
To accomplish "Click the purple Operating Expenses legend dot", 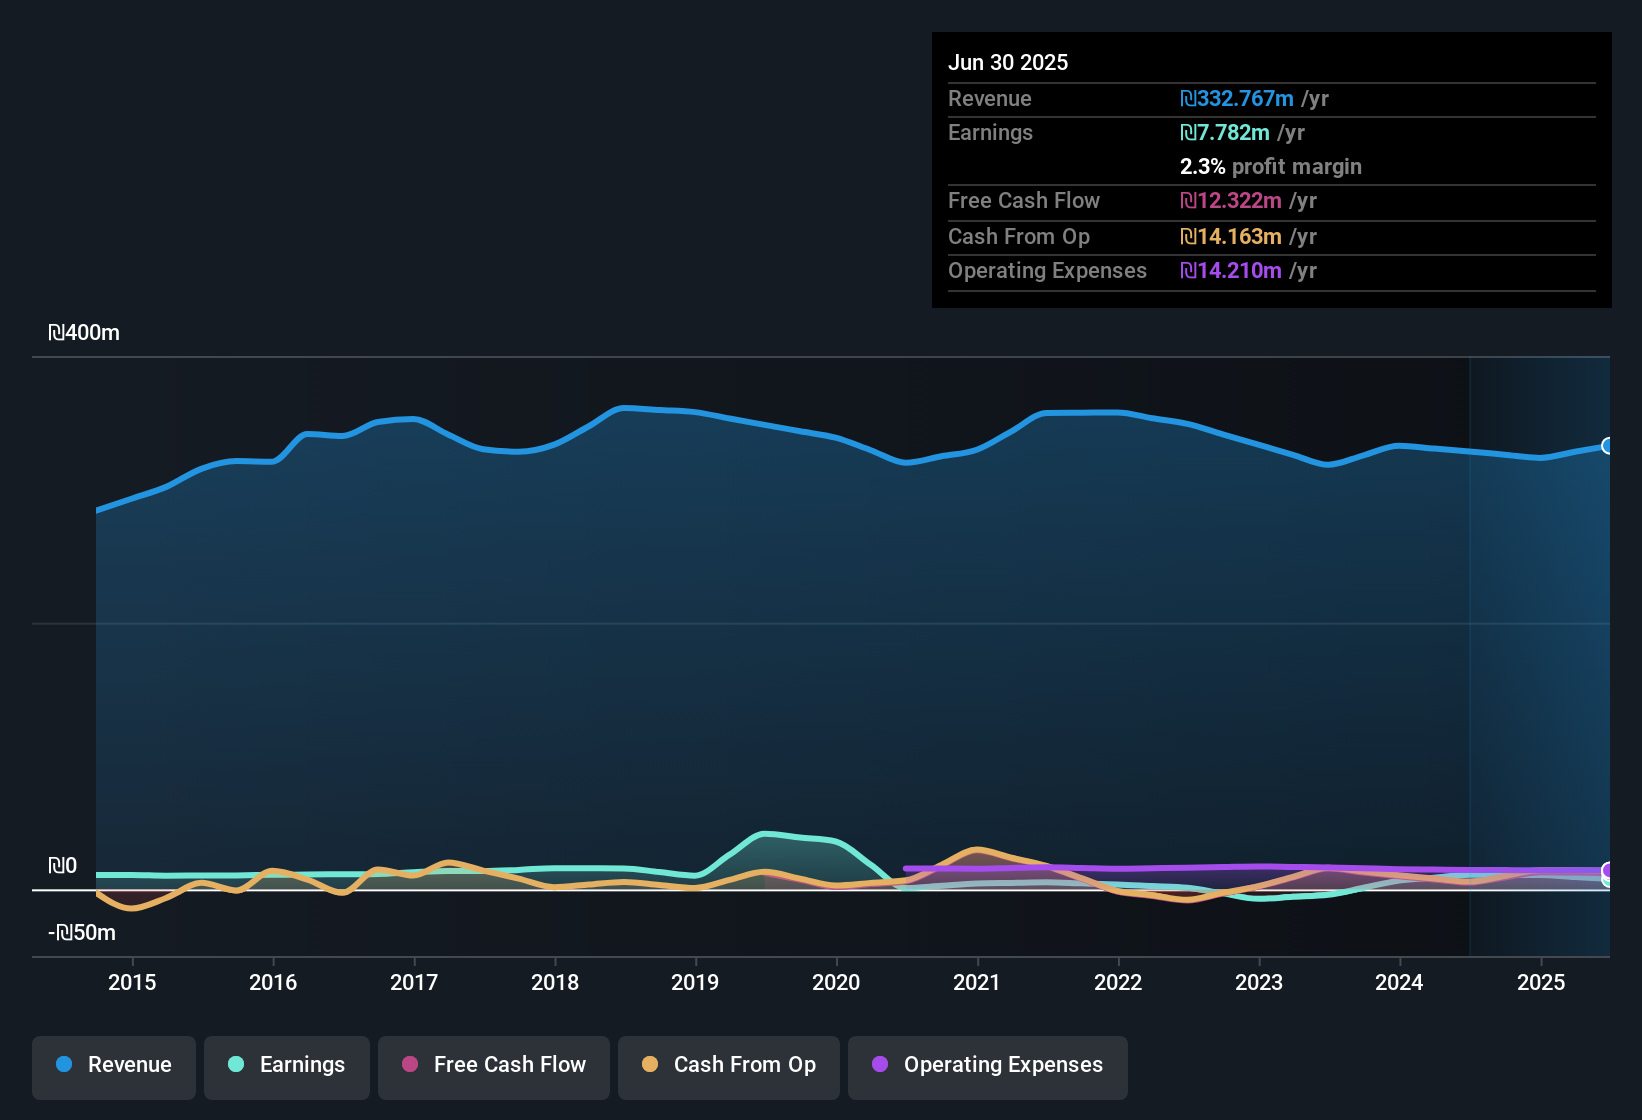I will [880, 1065].
